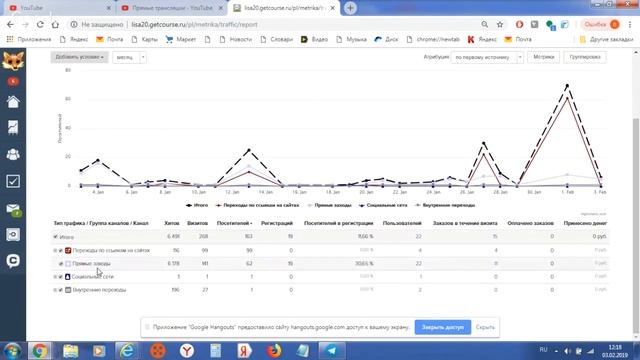Open the Диск bookmark
This screenshot has height=360, width=640.
click(386, 39)
